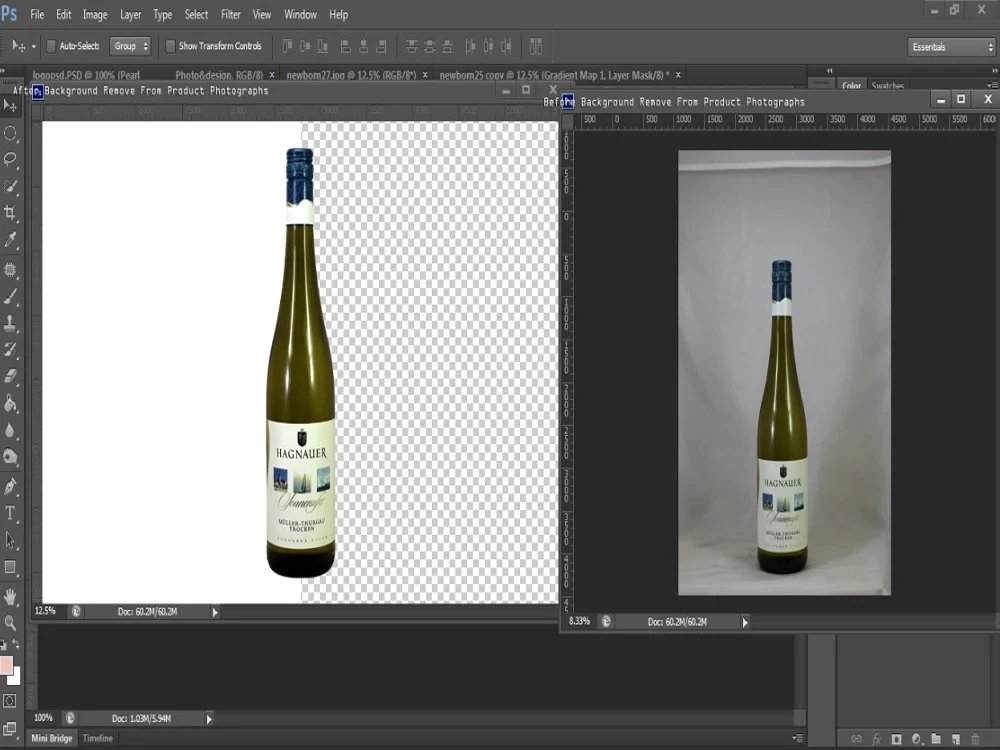1000x750 pixels.
Task: Enable Show Transform Controls checkbox
Action: point(170,46)
